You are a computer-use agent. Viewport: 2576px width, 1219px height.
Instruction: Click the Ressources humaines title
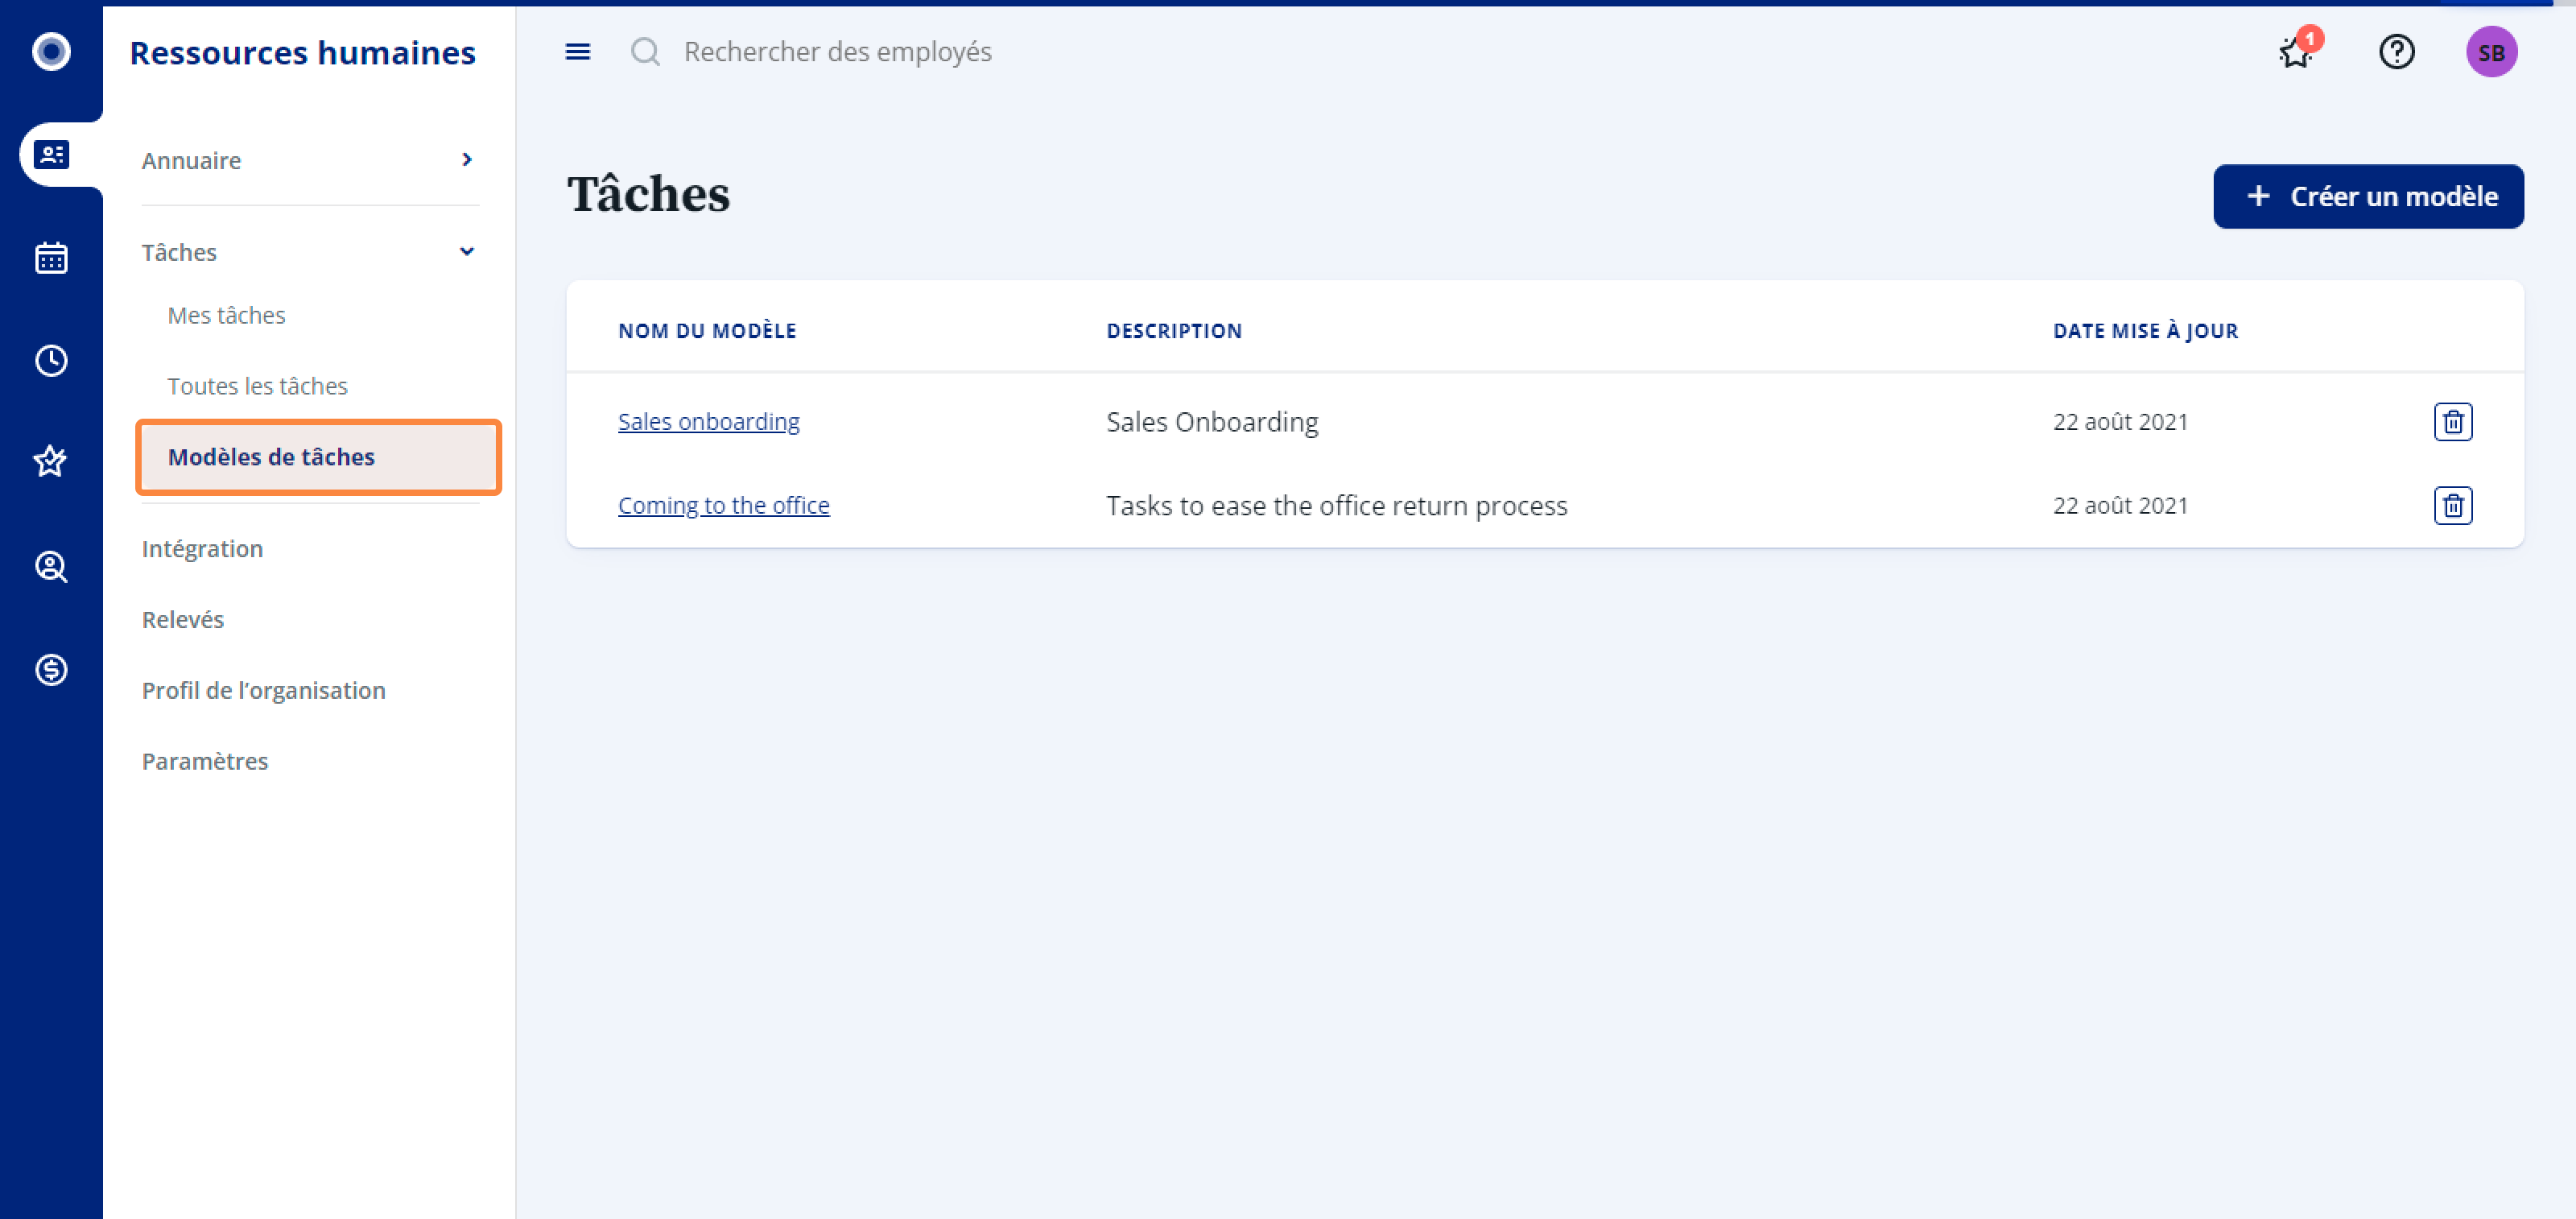pyautogui.click(x=302, y=53)
